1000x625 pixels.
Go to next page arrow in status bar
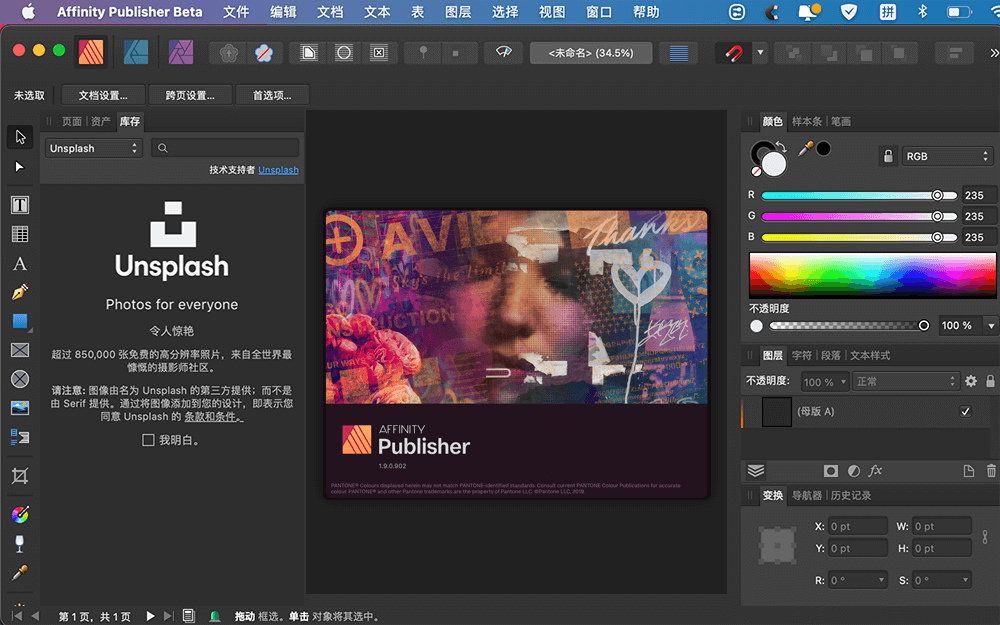tap(150, 616)
